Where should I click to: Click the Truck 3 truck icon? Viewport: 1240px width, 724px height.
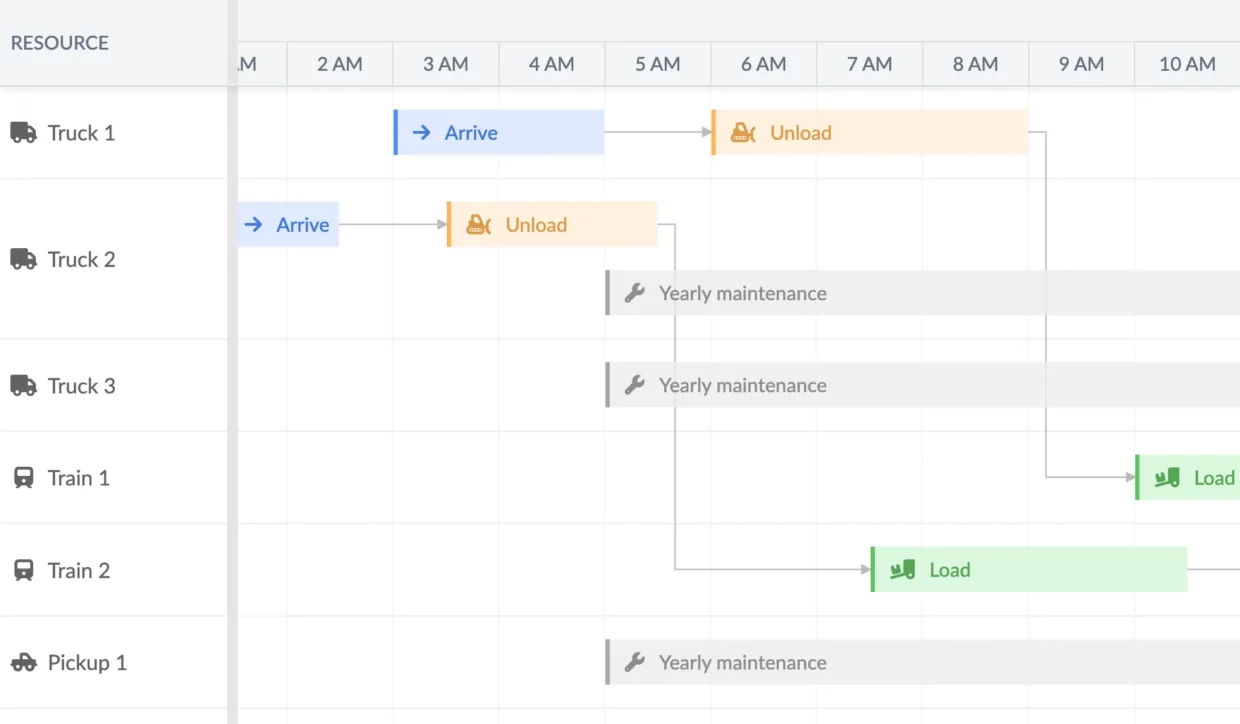(23, 386)
